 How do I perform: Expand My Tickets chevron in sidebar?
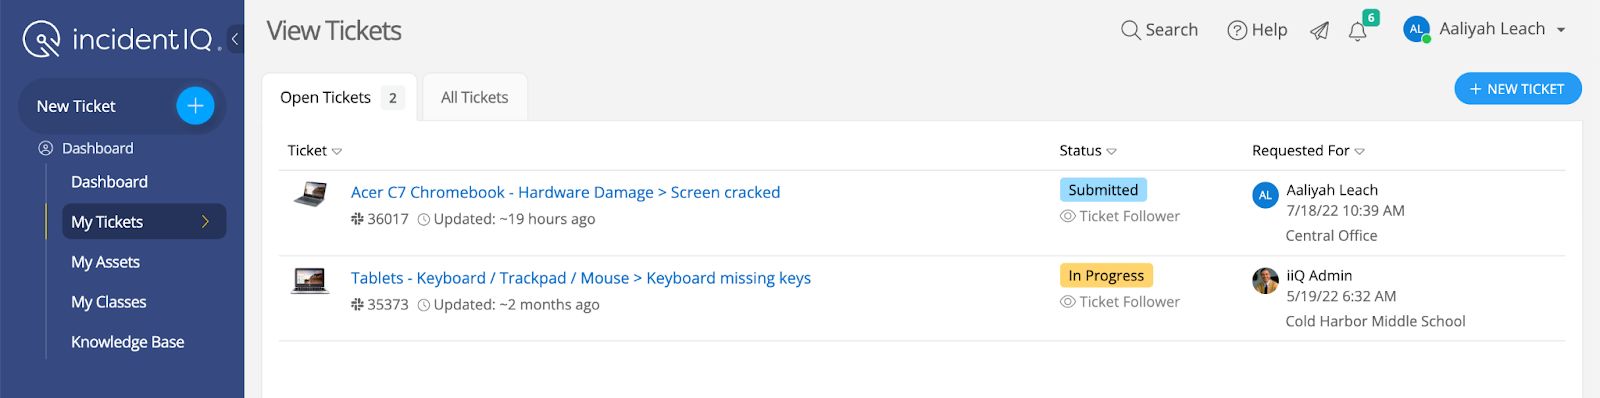tap(206, 222)
